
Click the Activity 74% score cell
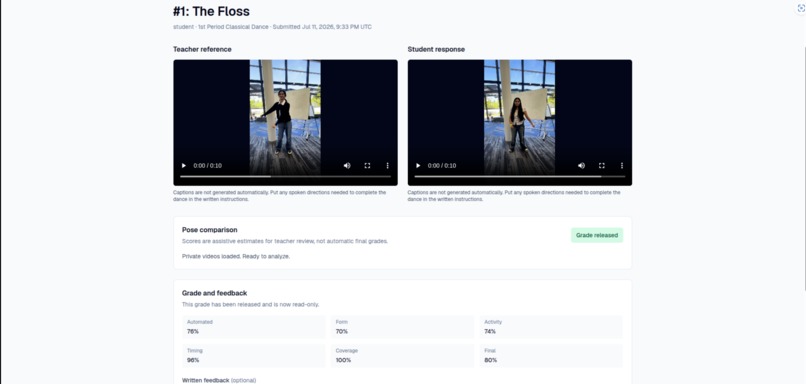(x=551, y=327)
